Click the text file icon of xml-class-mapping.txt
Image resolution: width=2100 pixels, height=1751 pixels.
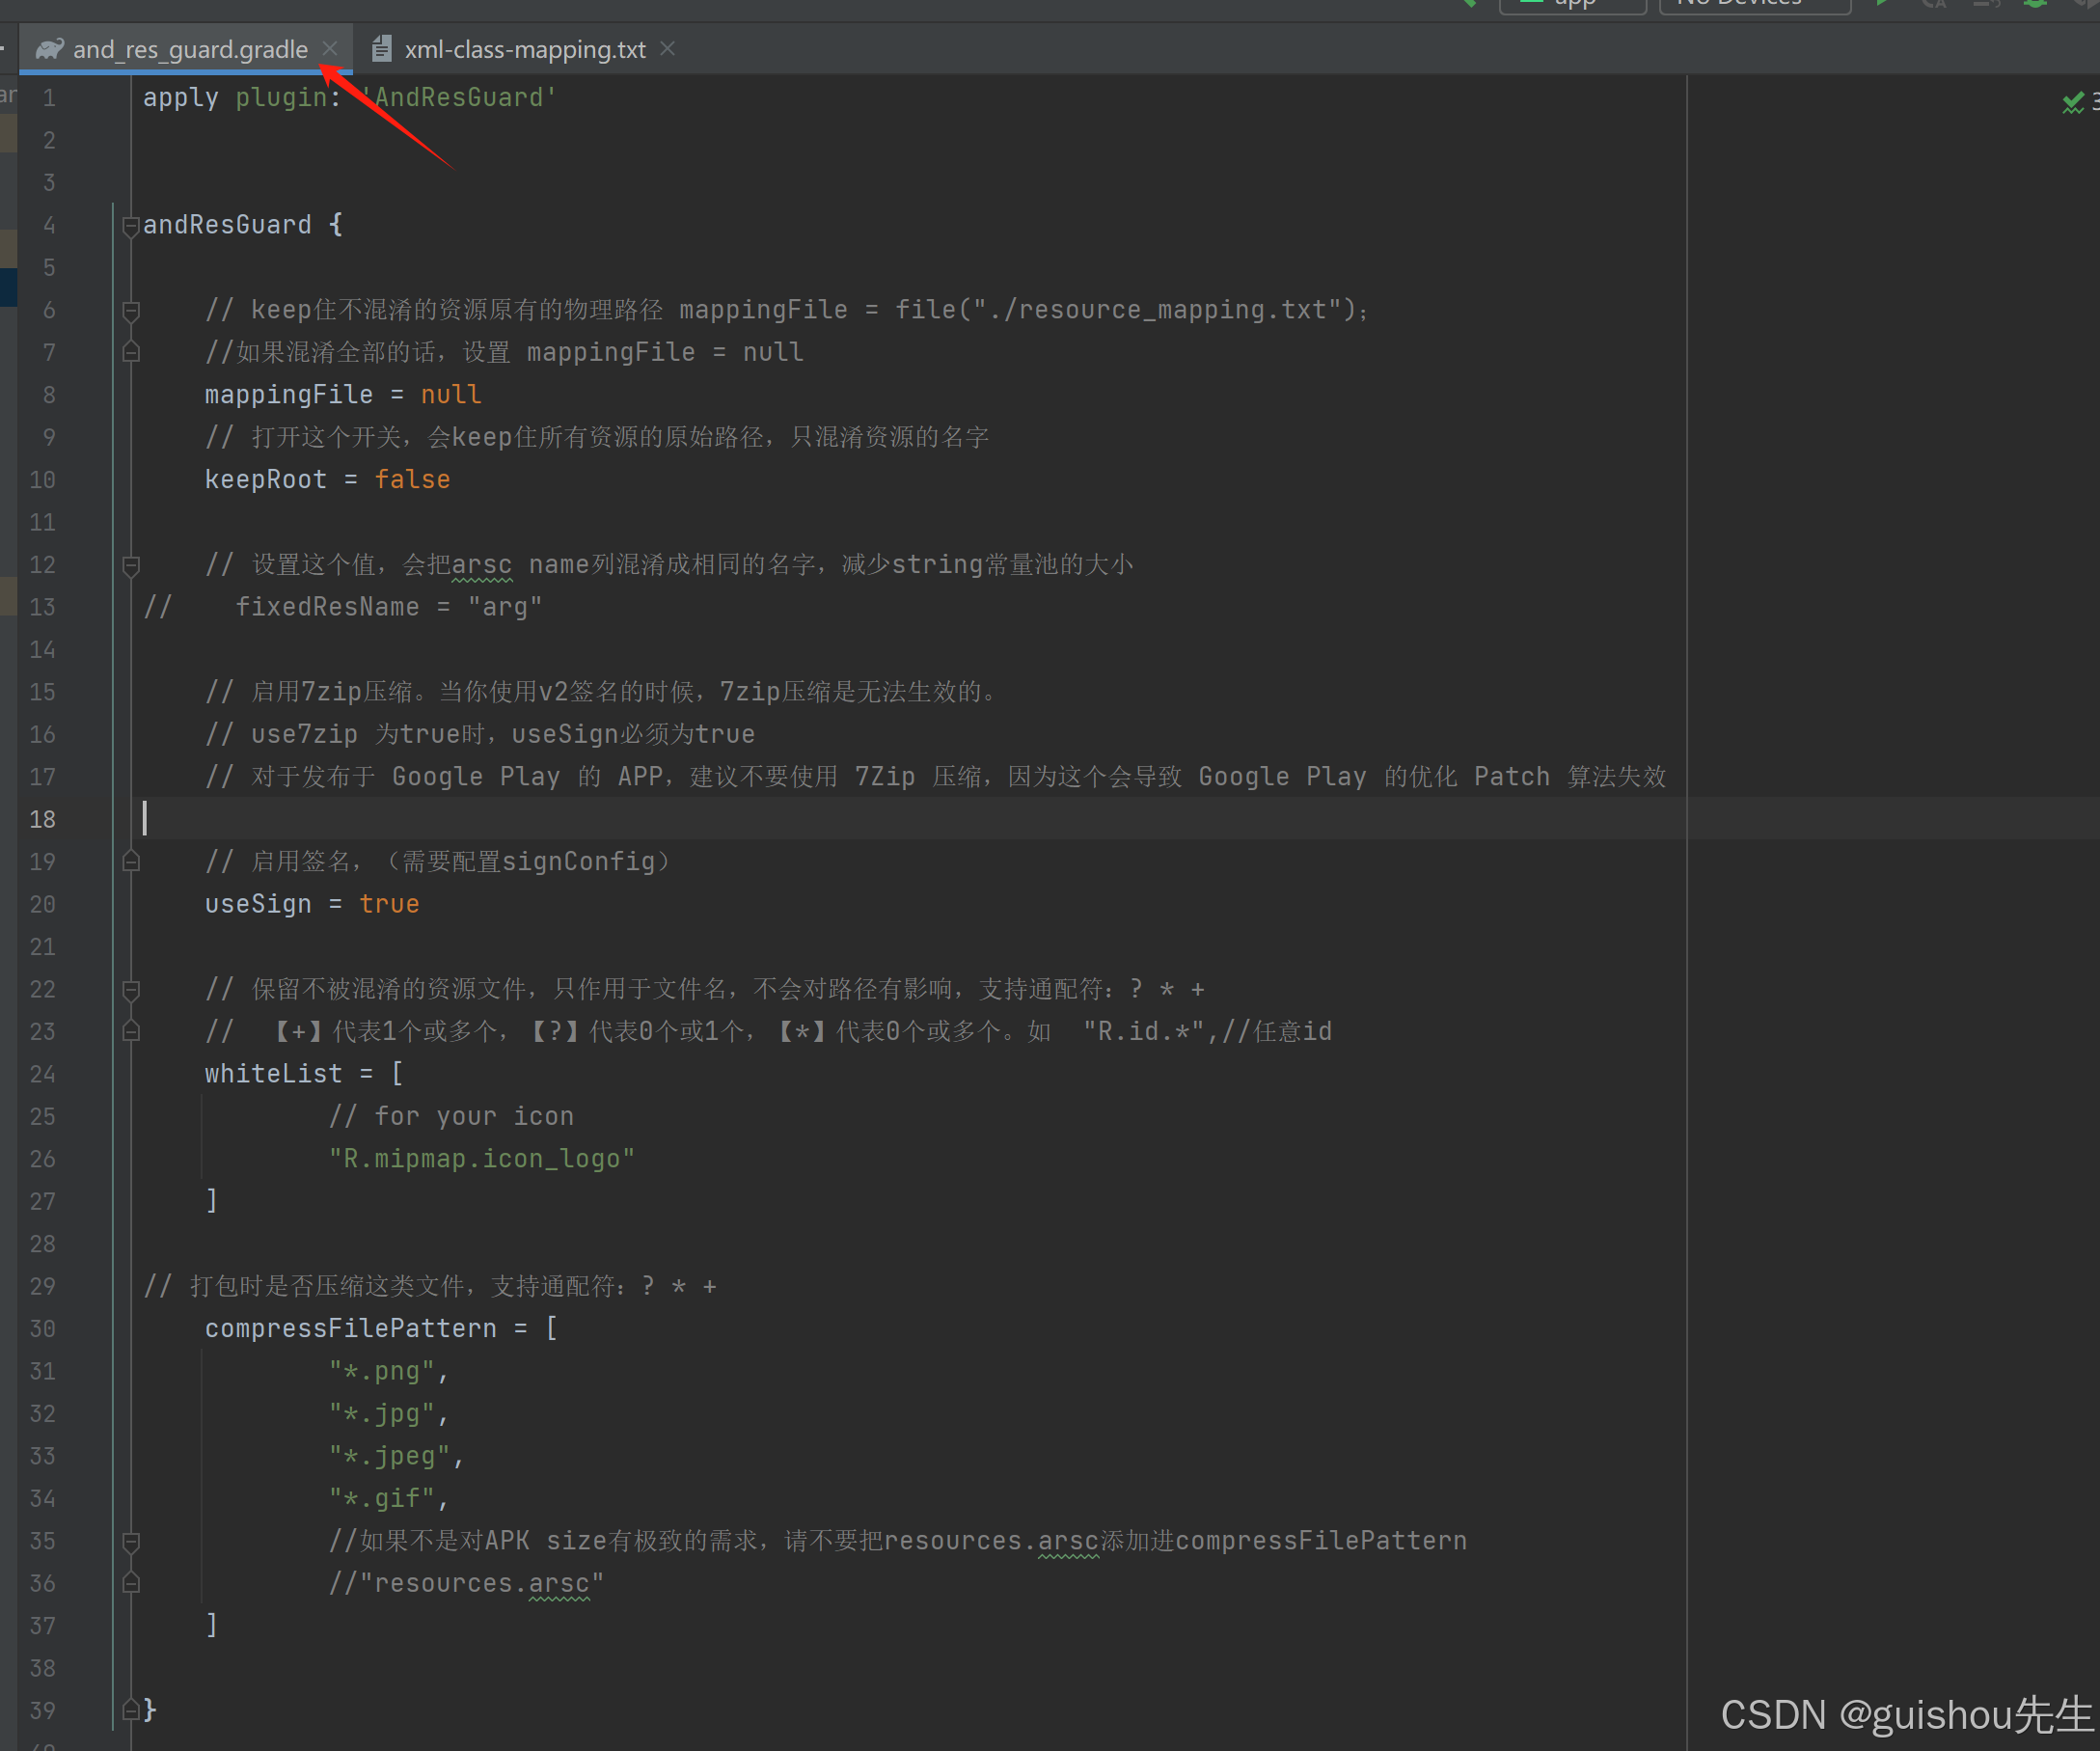point(381,49)
